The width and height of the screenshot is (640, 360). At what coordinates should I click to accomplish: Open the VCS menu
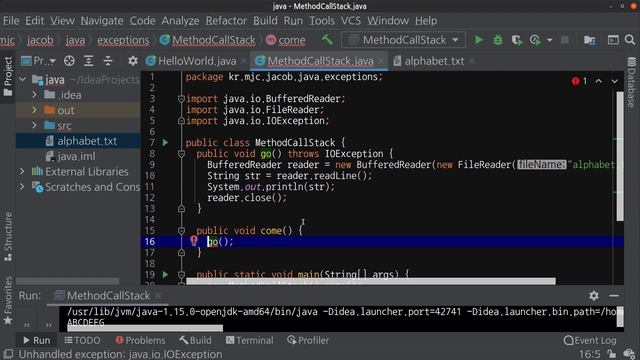tap(351, 20)
